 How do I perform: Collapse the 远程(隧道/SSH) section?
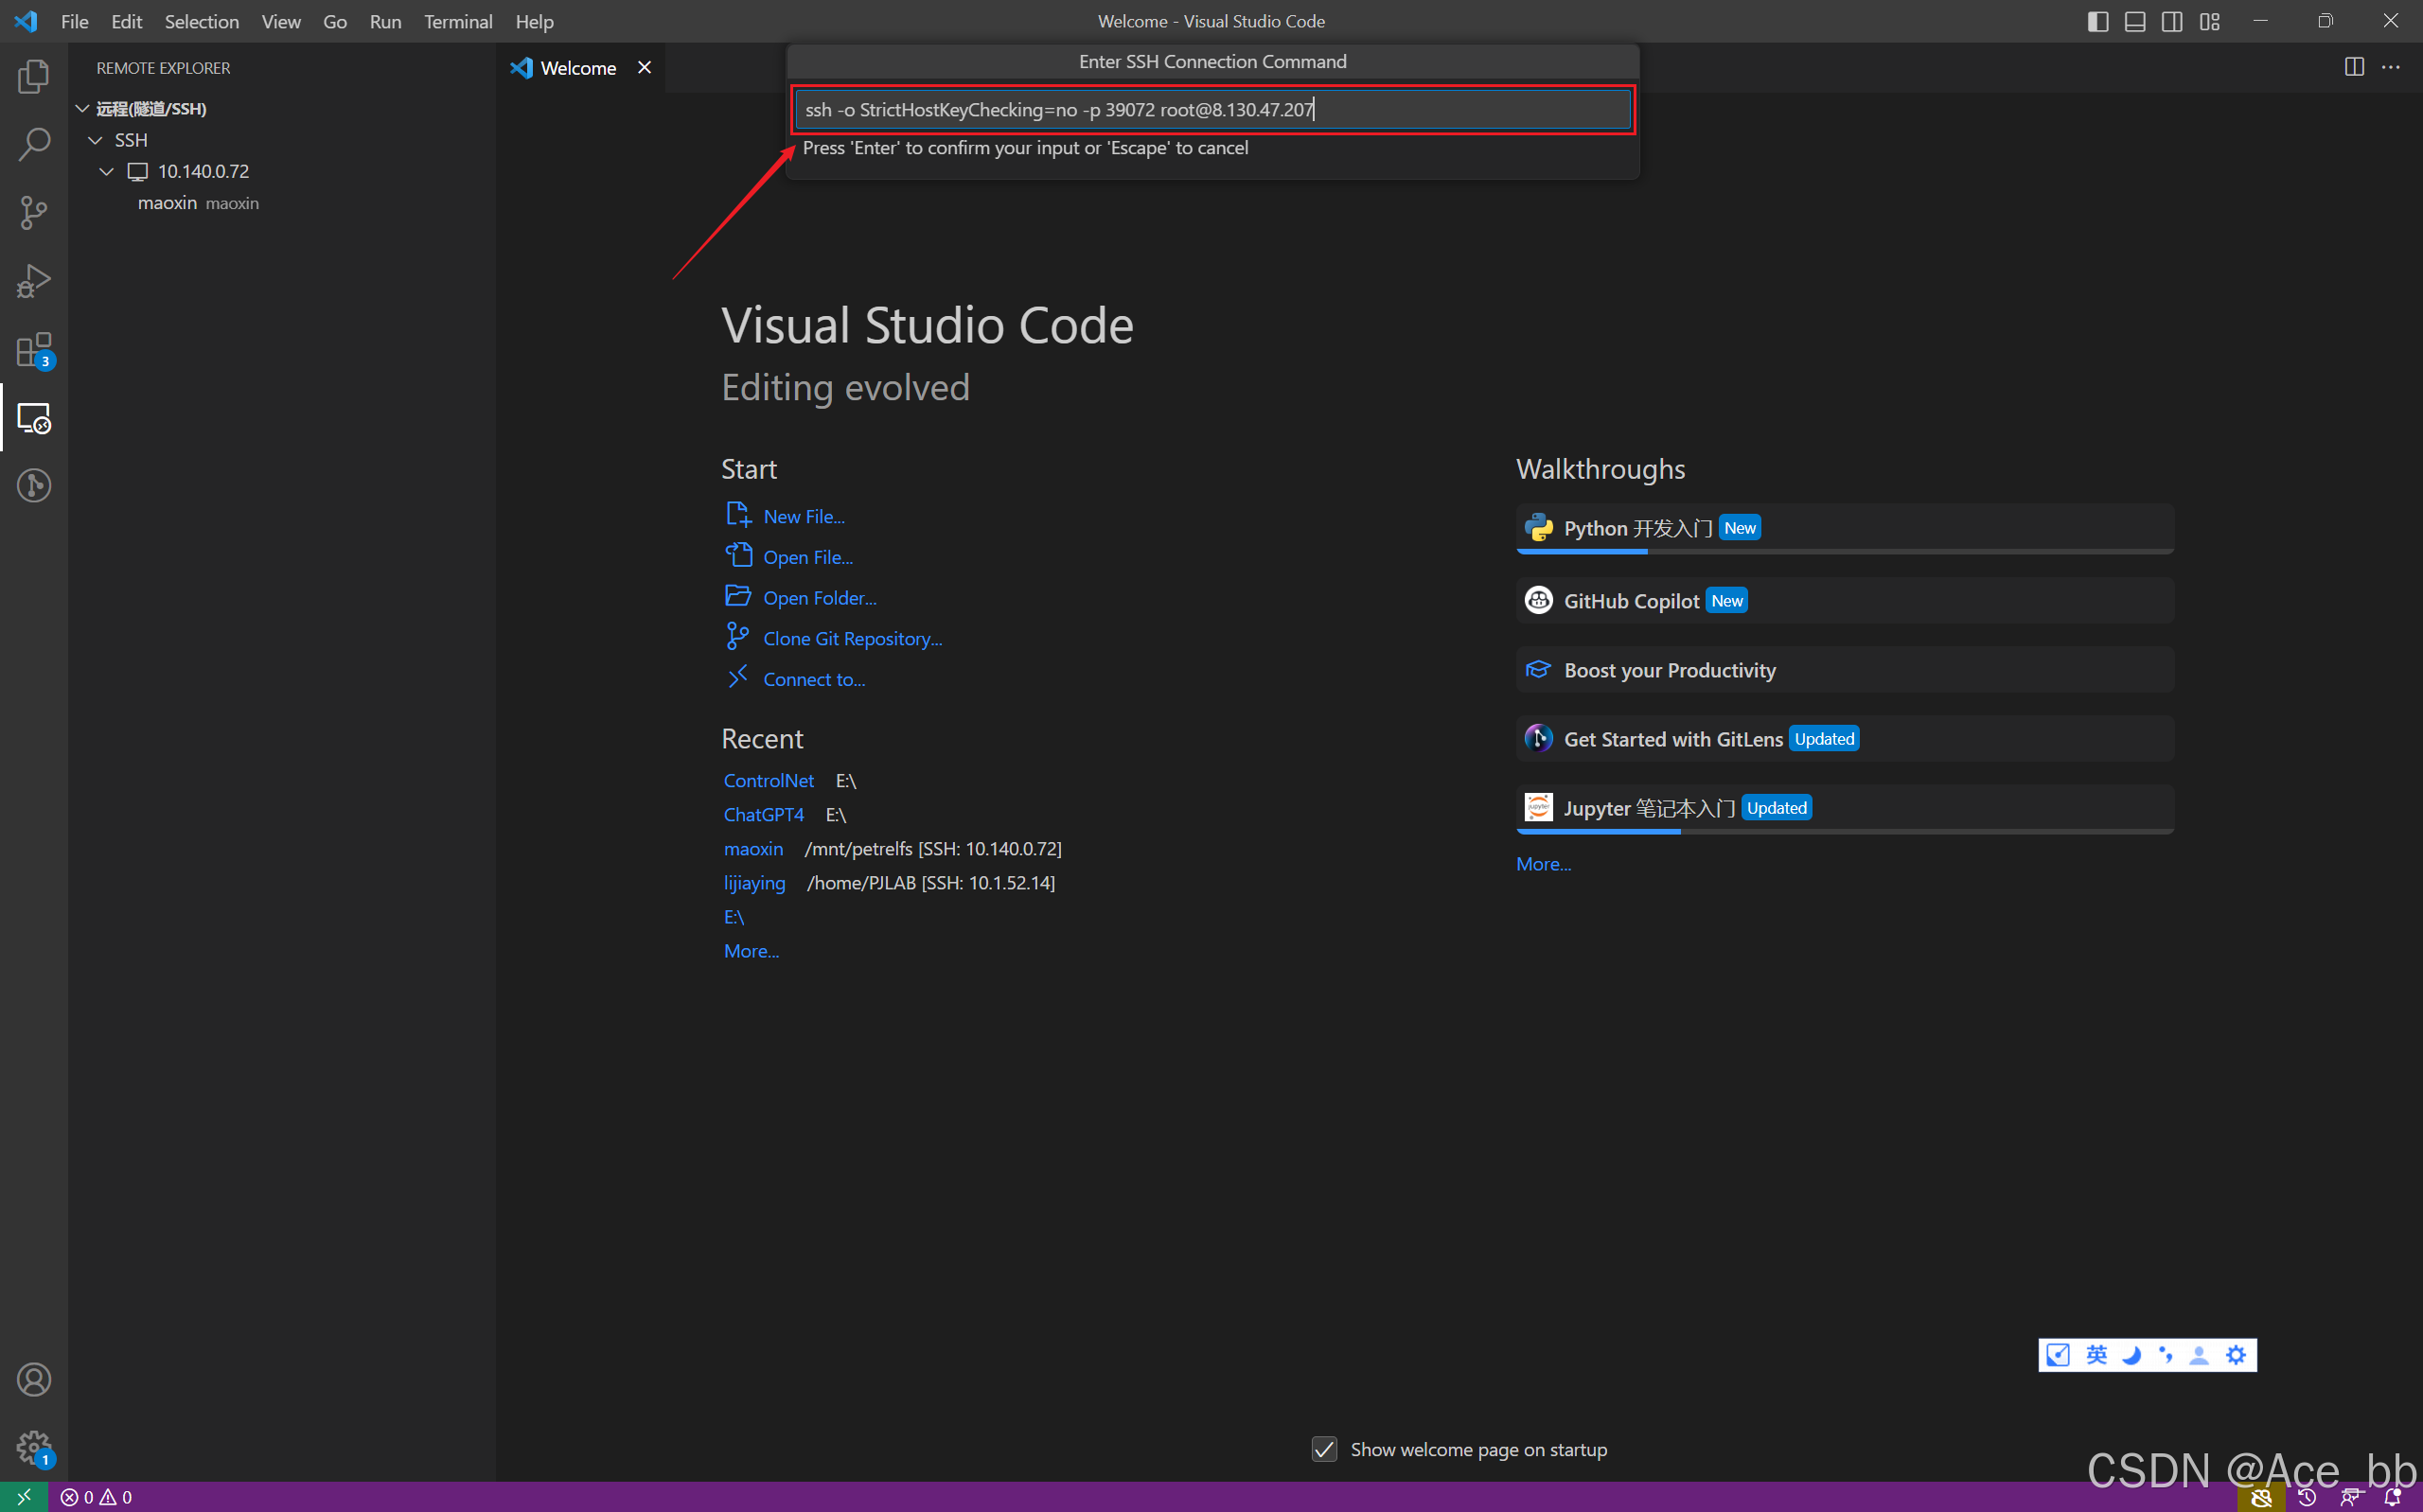click(83, 108)
